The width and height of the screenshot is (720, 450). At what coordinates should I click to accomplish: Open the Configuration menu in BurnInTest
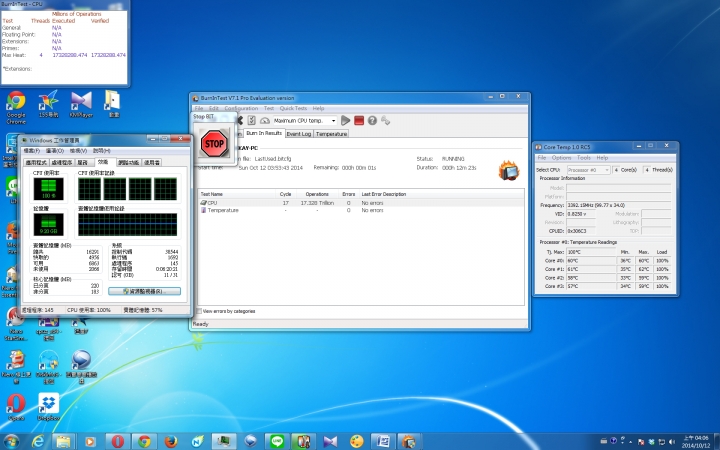[x=241, y=108]
